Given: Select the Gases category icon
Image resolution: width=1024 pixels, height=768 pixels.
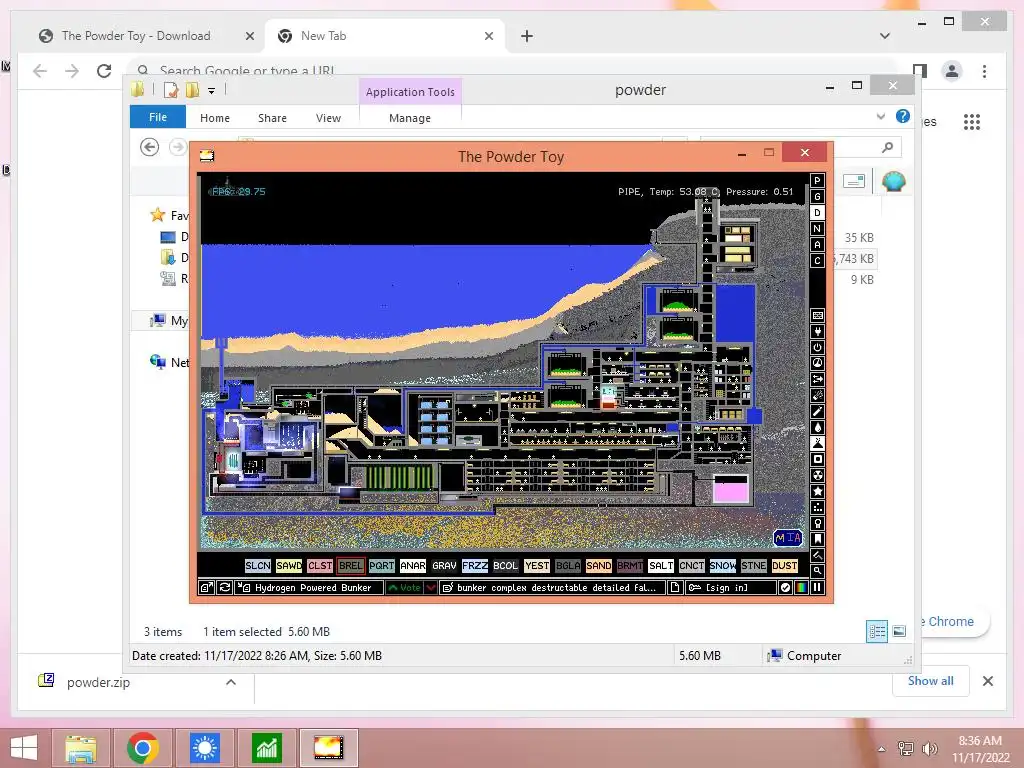Looking at the screenshot, I should 817,411.
